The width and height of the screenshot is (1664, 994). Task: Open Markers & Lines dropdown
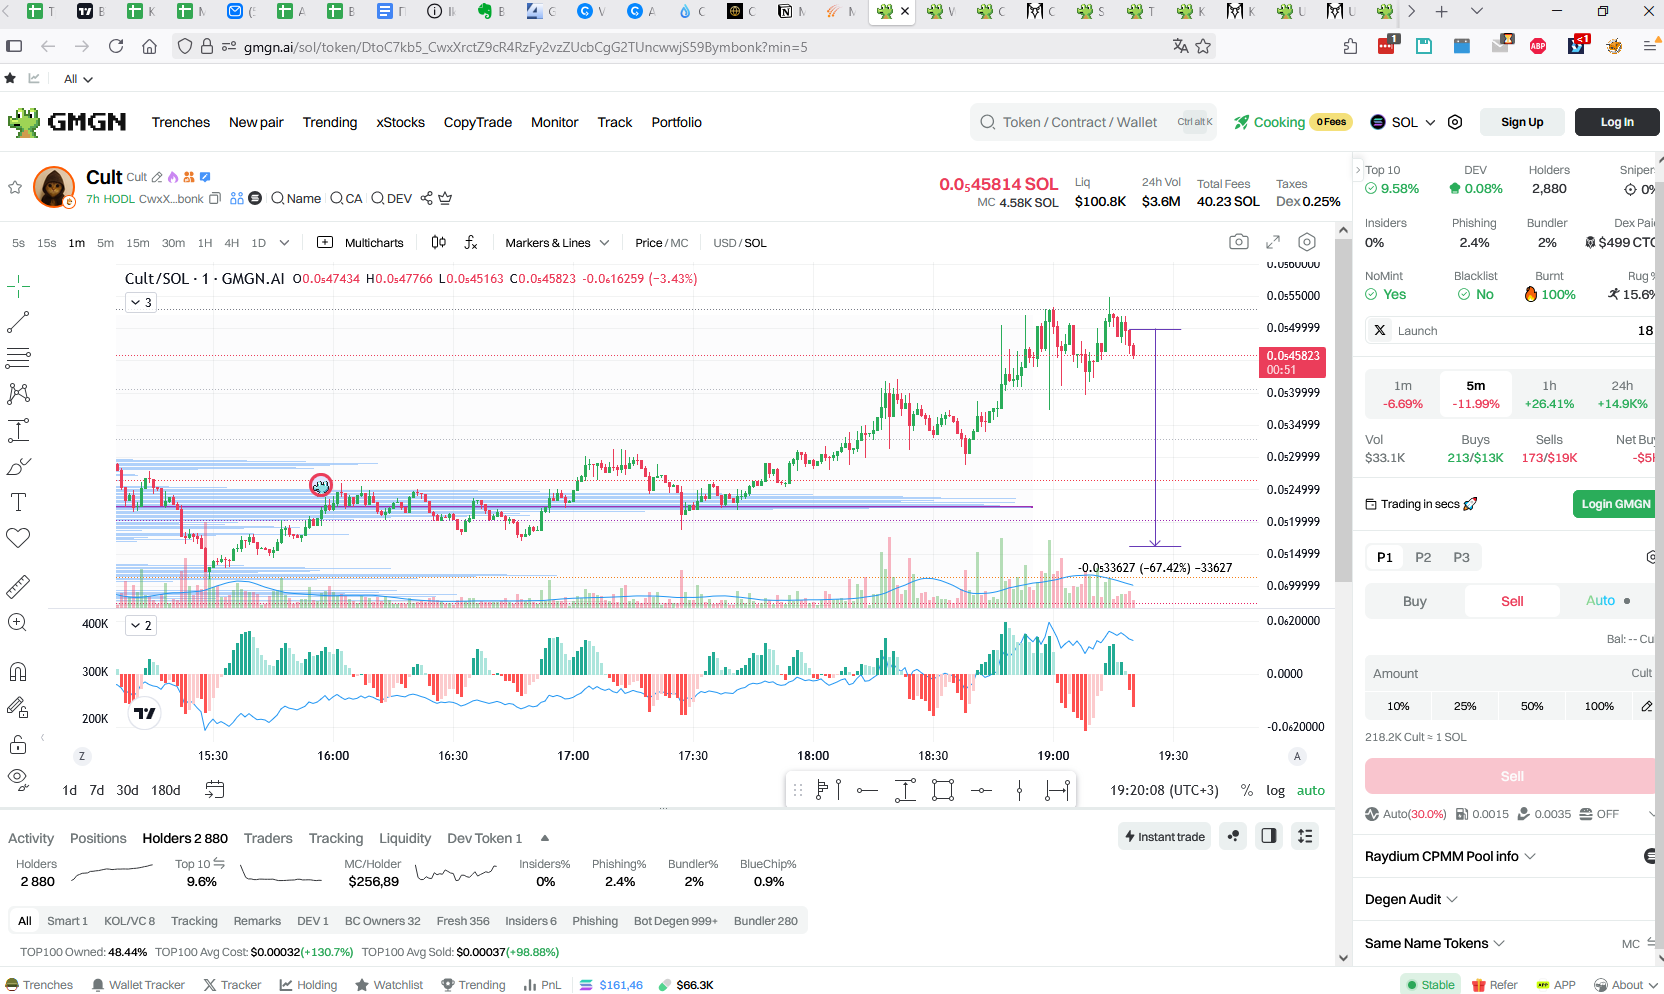coord(557,243)
